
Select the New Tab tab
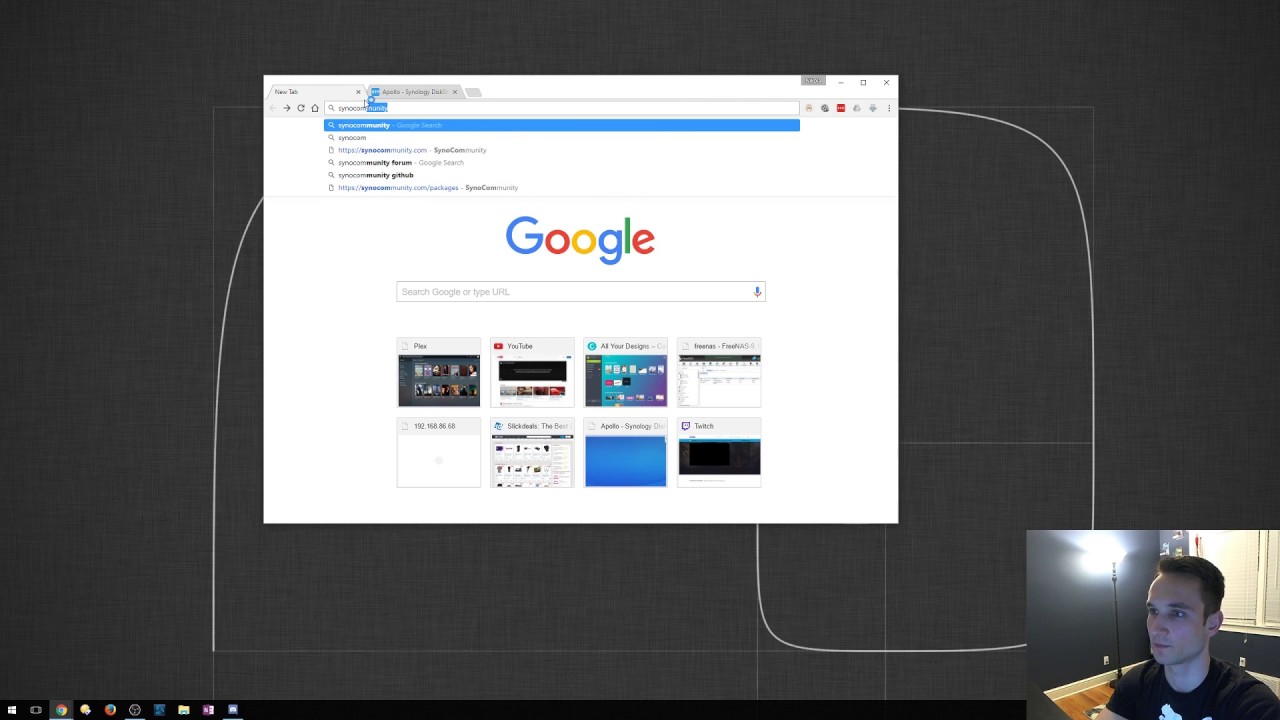tap(314, 92)
